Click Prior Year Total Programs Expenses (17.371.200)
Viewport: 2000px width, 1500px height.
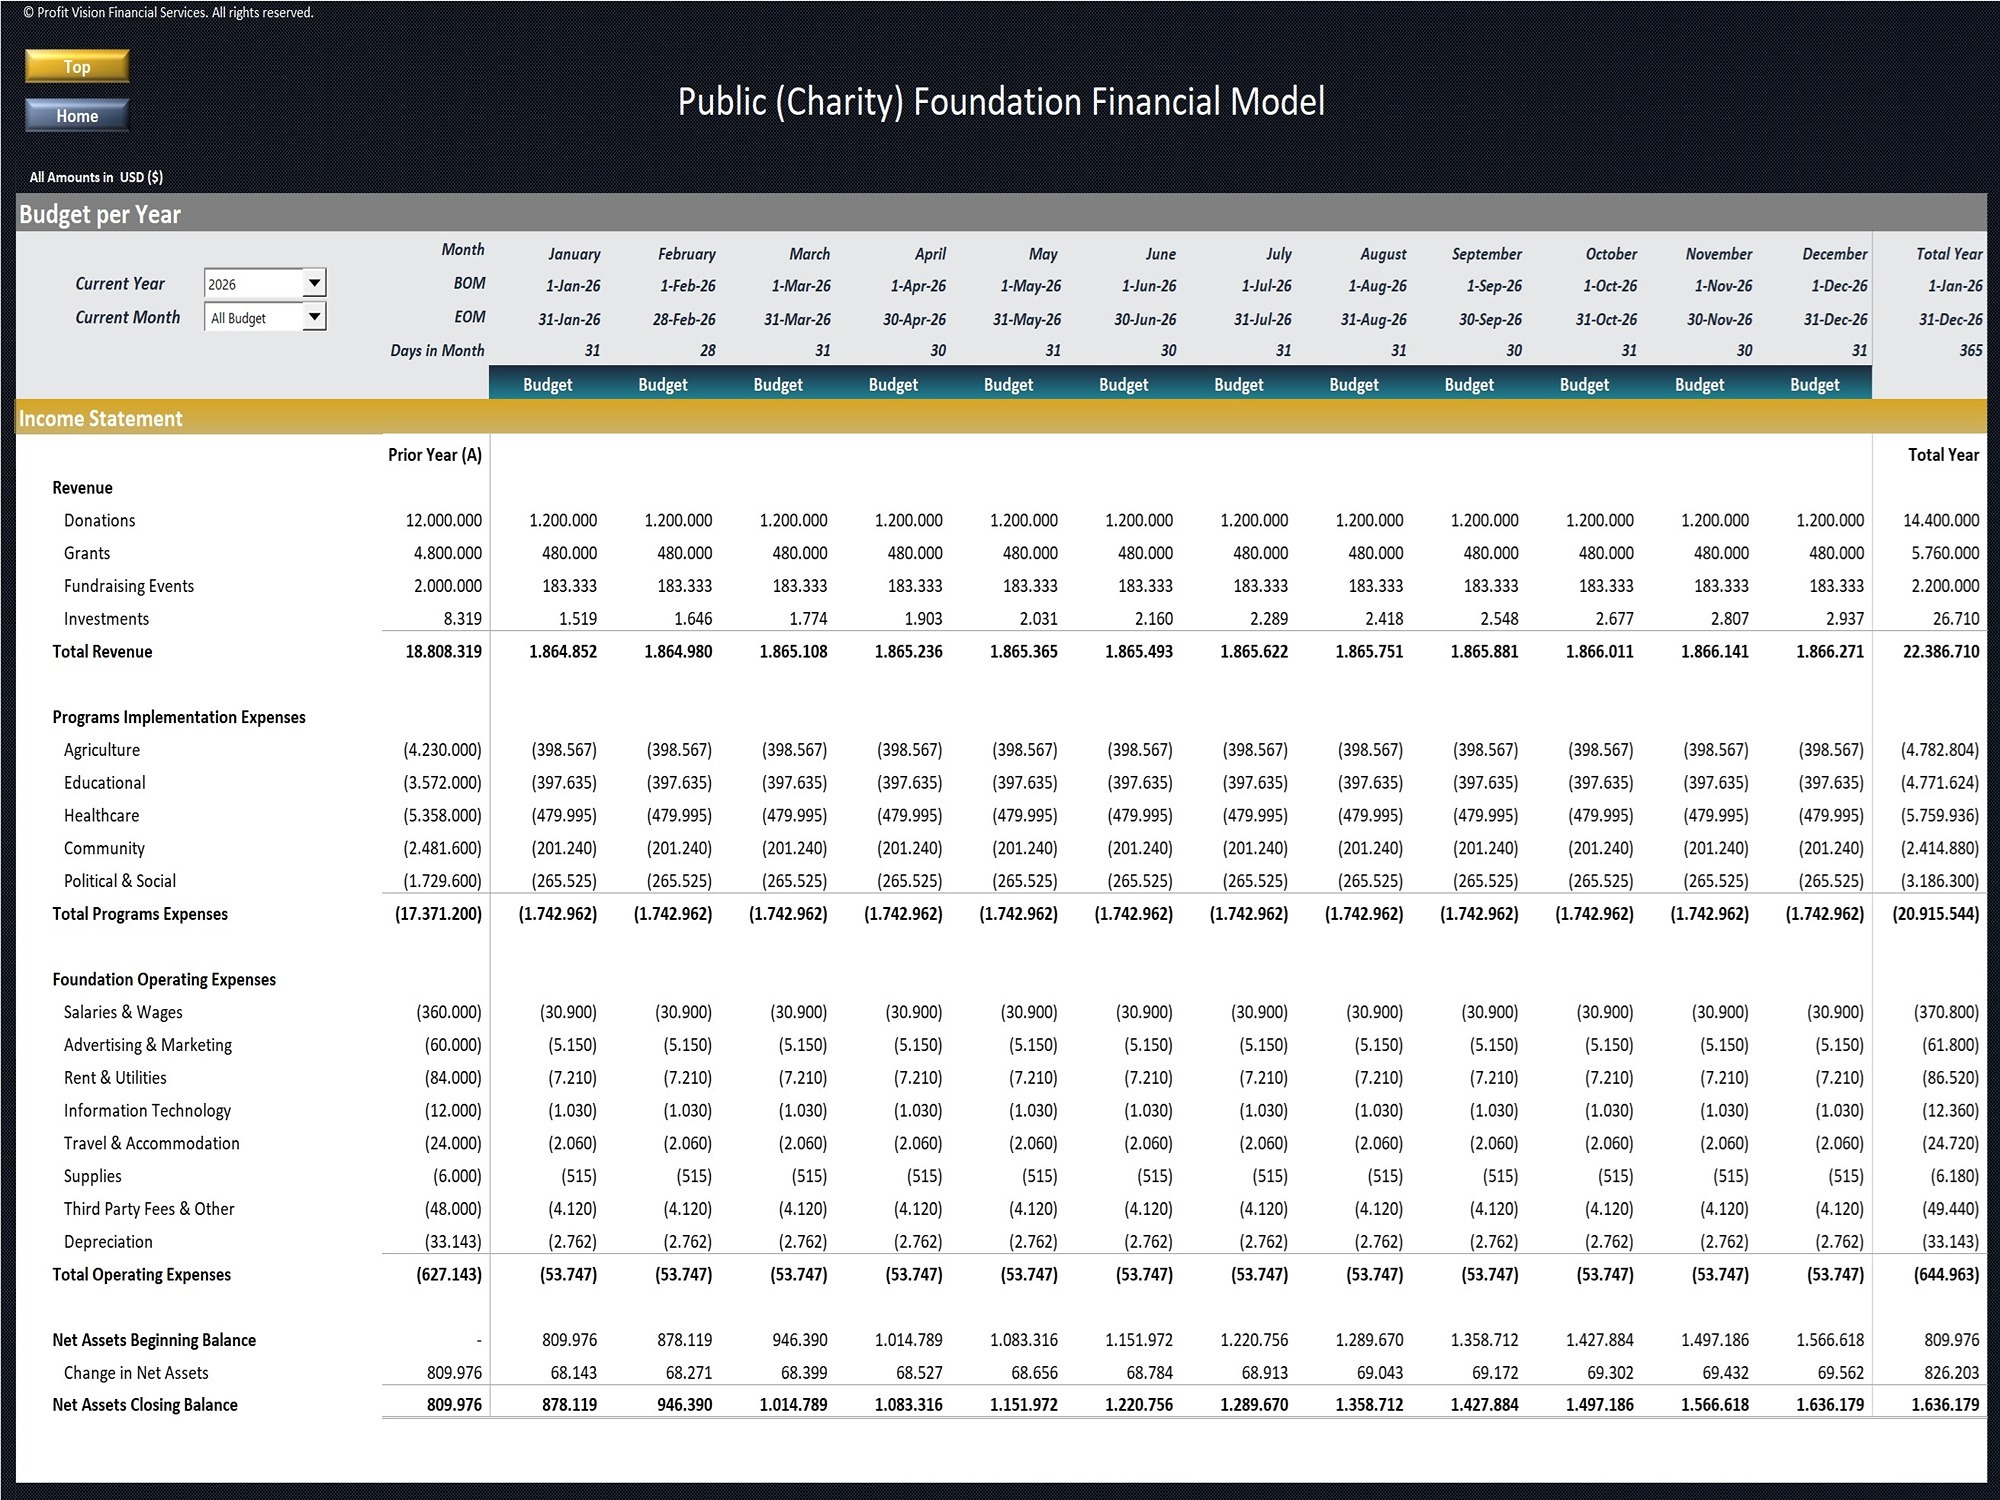point(438,914)
